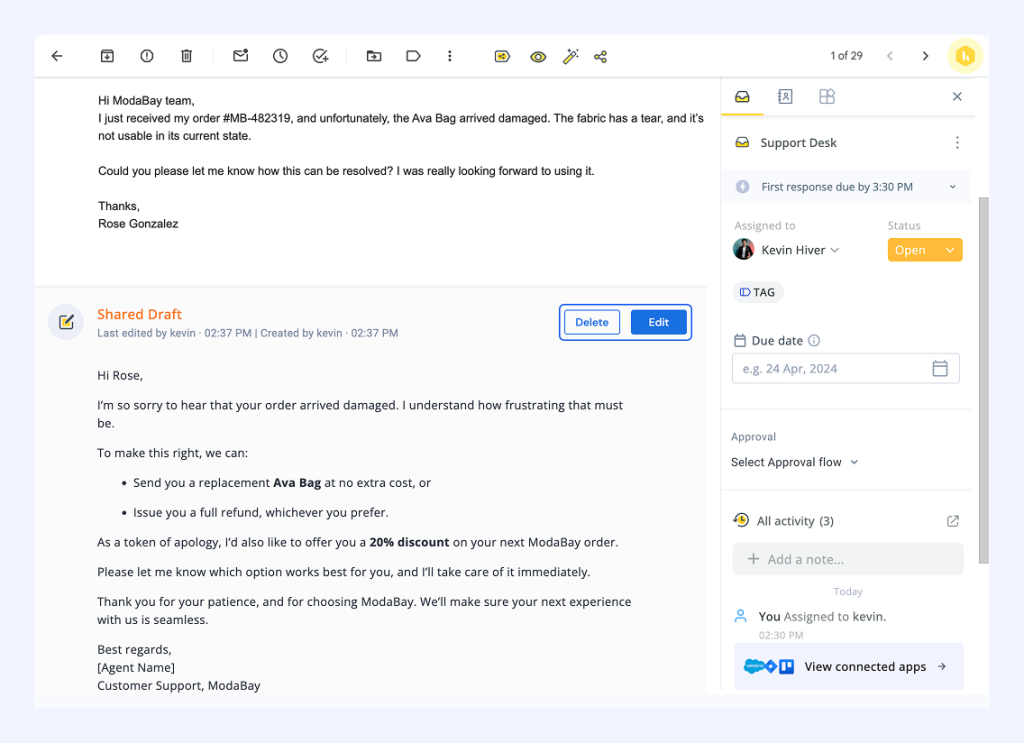Screen dimensions: 1024x743
Task: Delete email using the trash icon
Action: click(187, 56)
